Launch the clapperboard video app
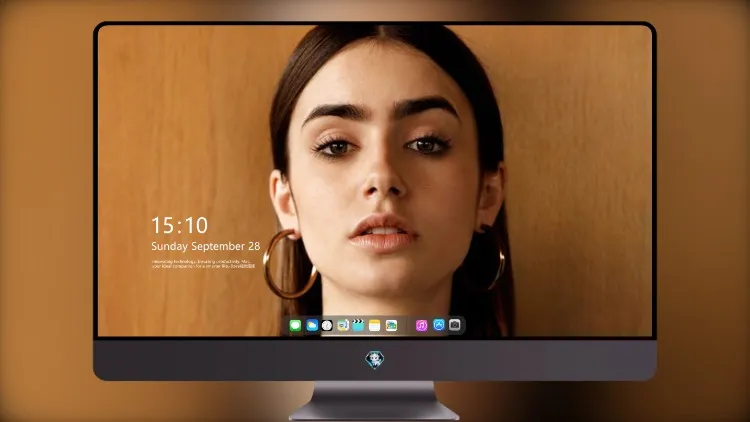This screenshot has height=422, width=750. tap(358, 325)
